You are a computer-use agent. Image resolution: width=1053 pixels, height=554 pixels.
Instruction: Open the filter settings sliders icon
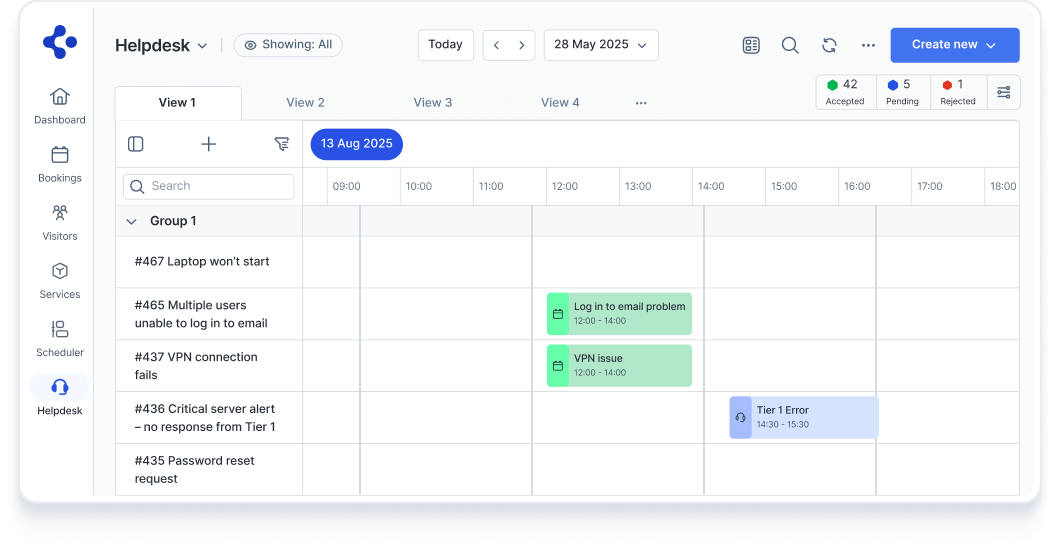pyautogui.click(x=1003, y=92)
